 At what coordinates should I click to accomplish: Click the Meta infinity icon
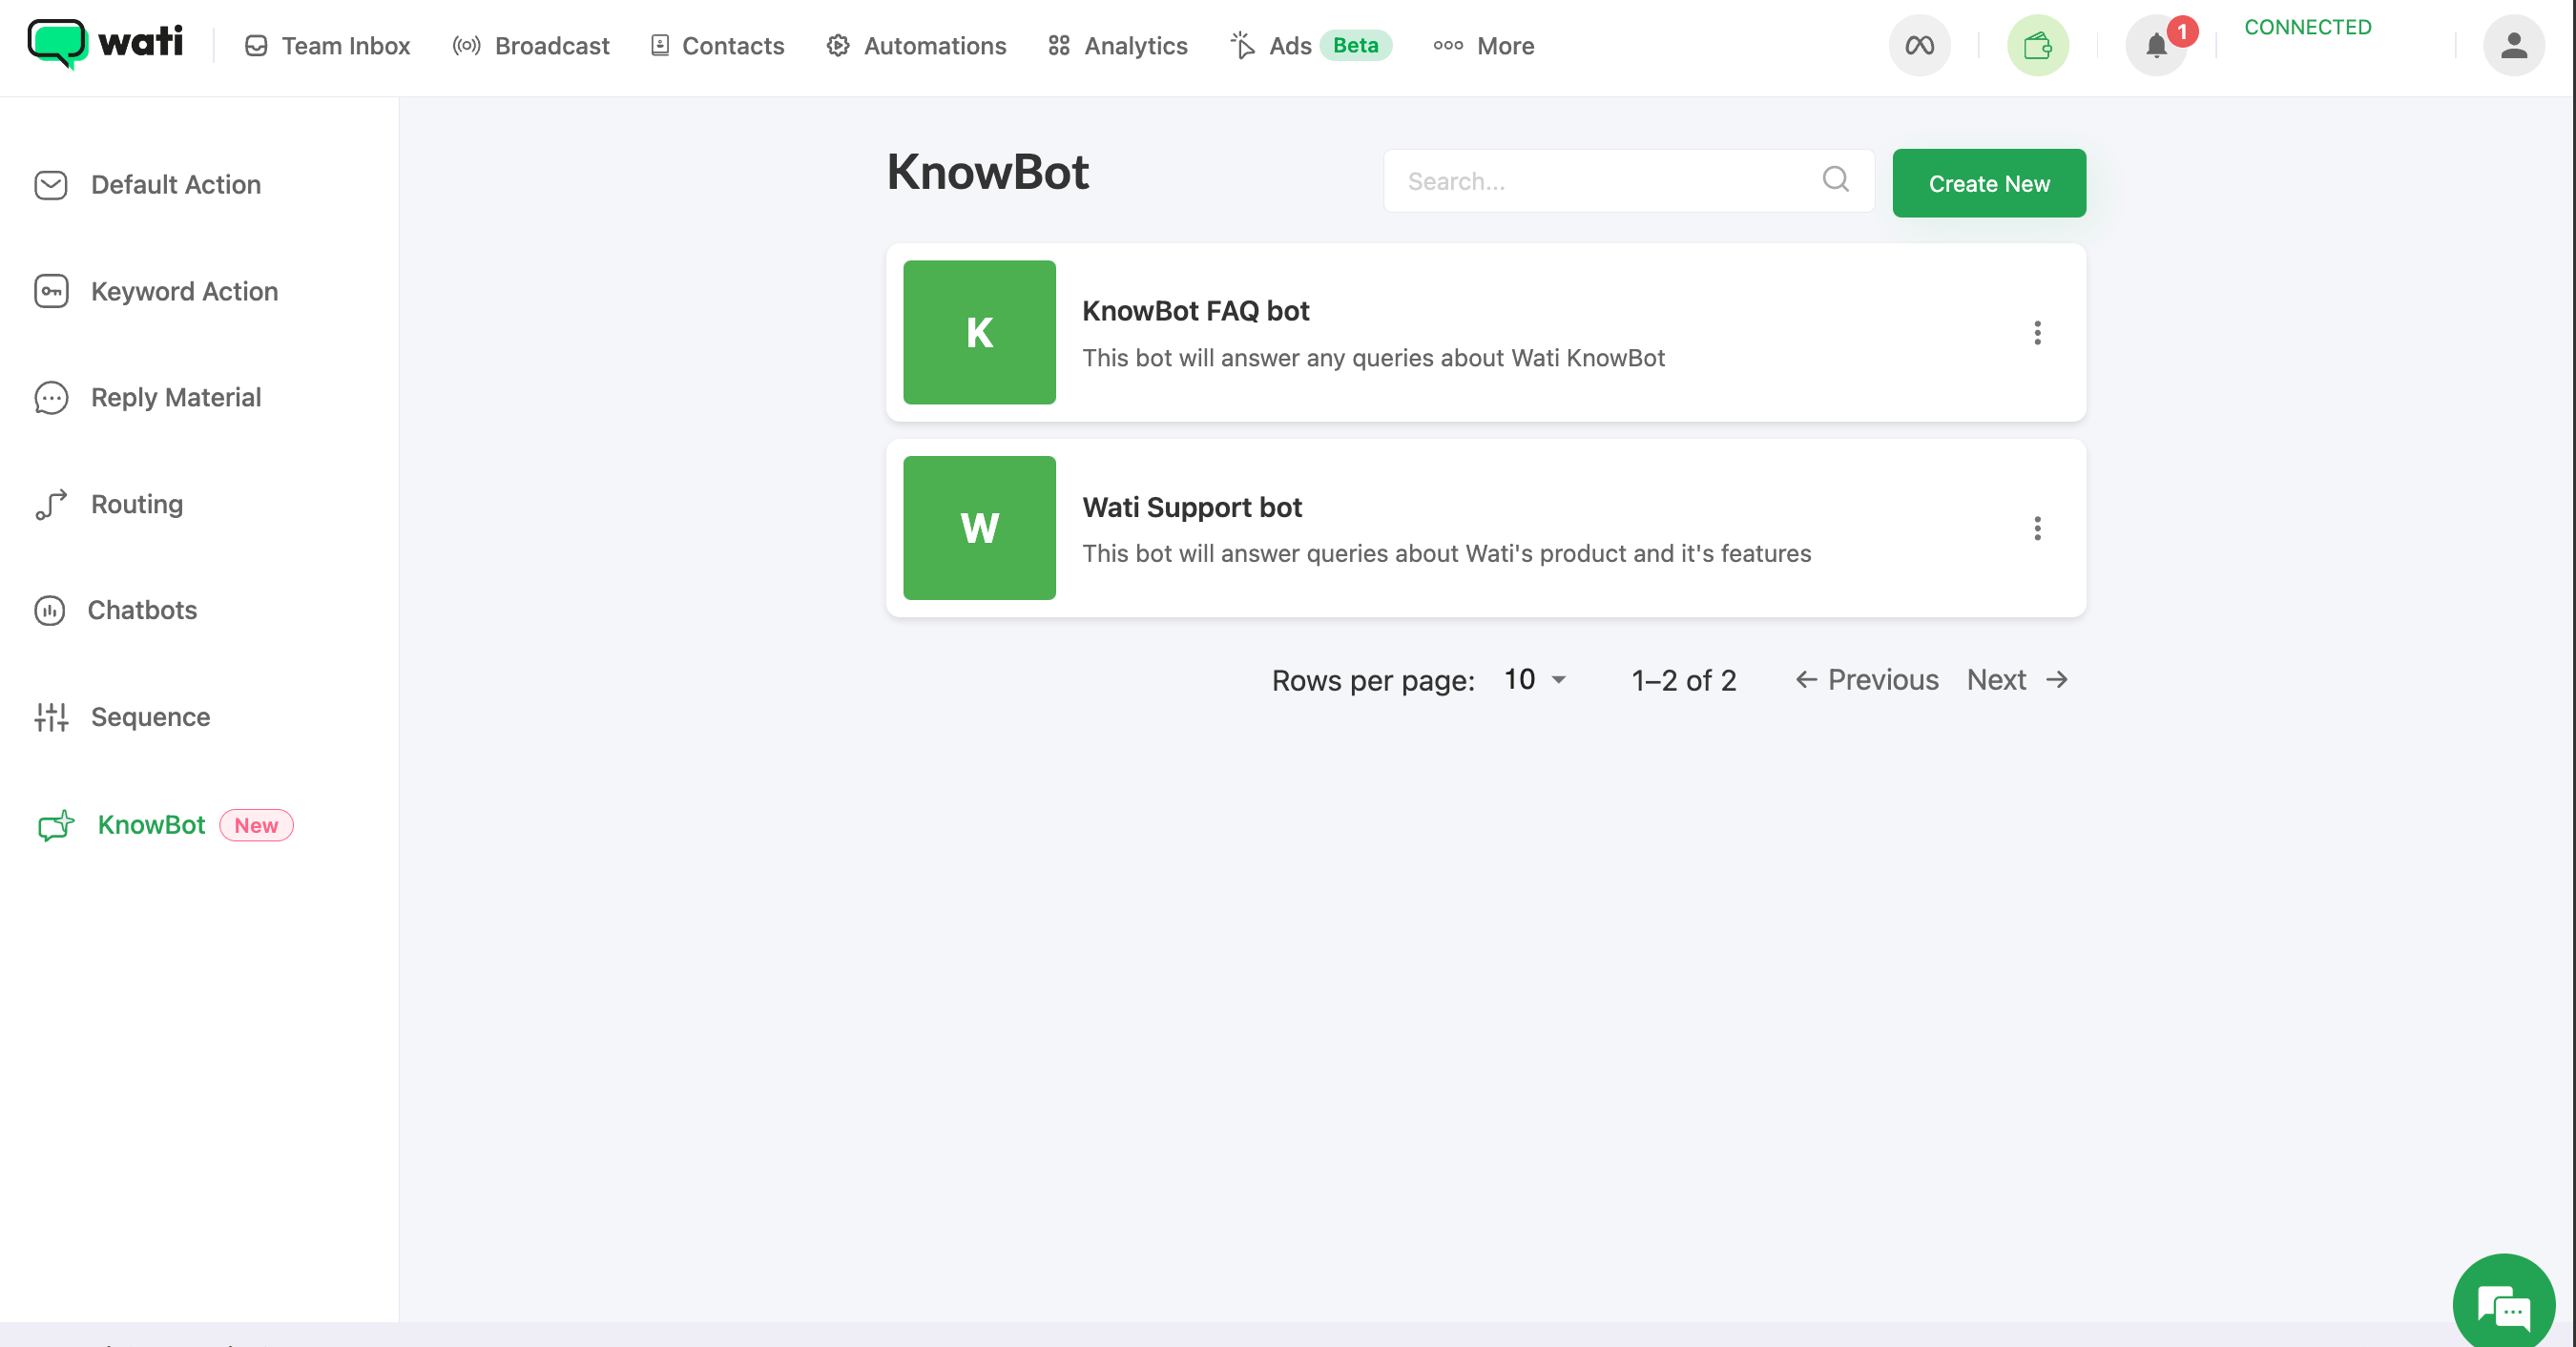1919,46
